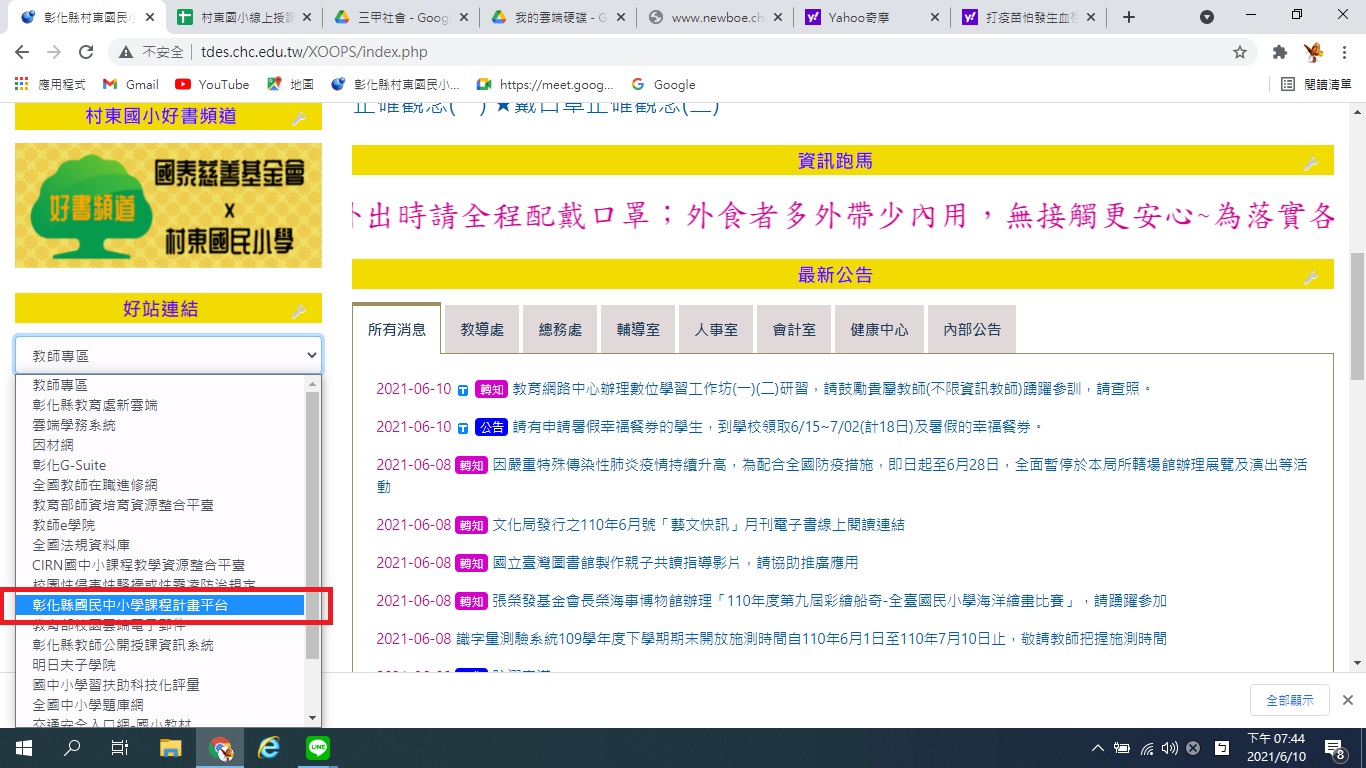Choose 雲端學務系統 from the list

161,425
